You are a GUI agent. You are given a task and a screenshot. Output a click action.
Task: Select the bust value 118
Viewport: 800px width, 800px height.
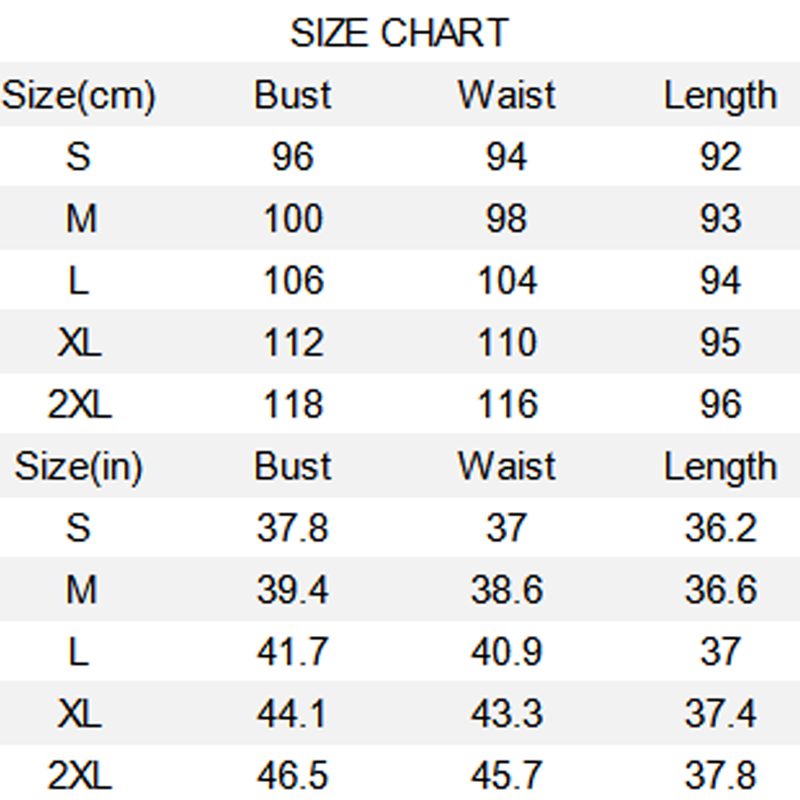click(x=292, y=405)
